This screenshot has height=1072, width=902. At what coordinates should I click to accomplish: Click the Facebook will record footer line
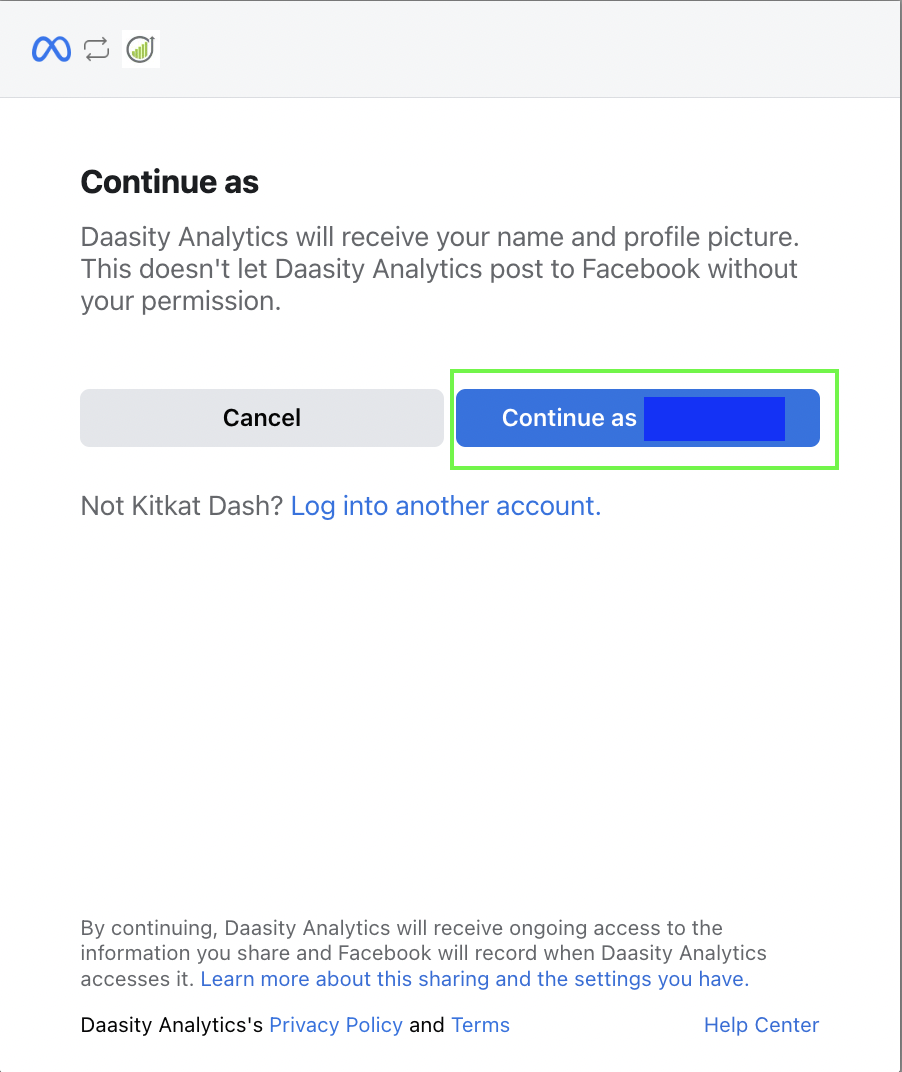423,953
